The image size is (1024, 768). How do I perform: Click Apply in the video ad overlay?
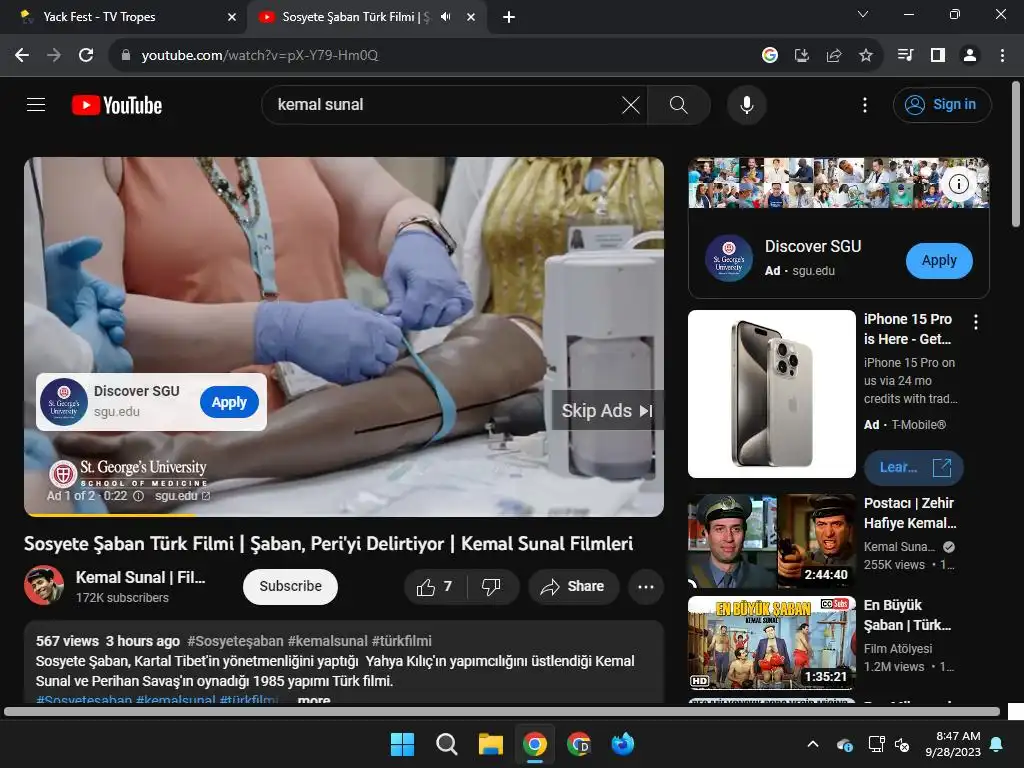click(229, 402)
